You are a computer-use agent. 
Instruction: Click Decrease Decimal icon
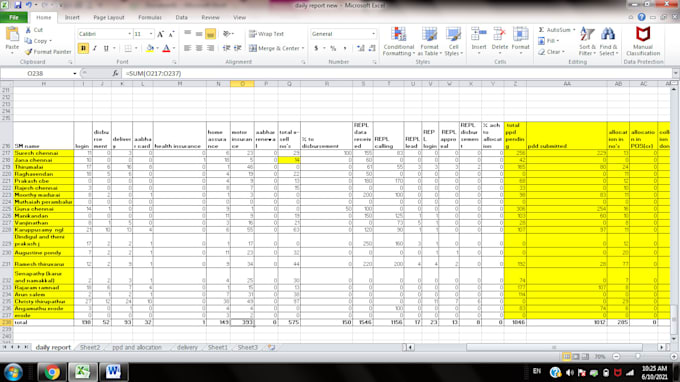[x=372, y=48]
